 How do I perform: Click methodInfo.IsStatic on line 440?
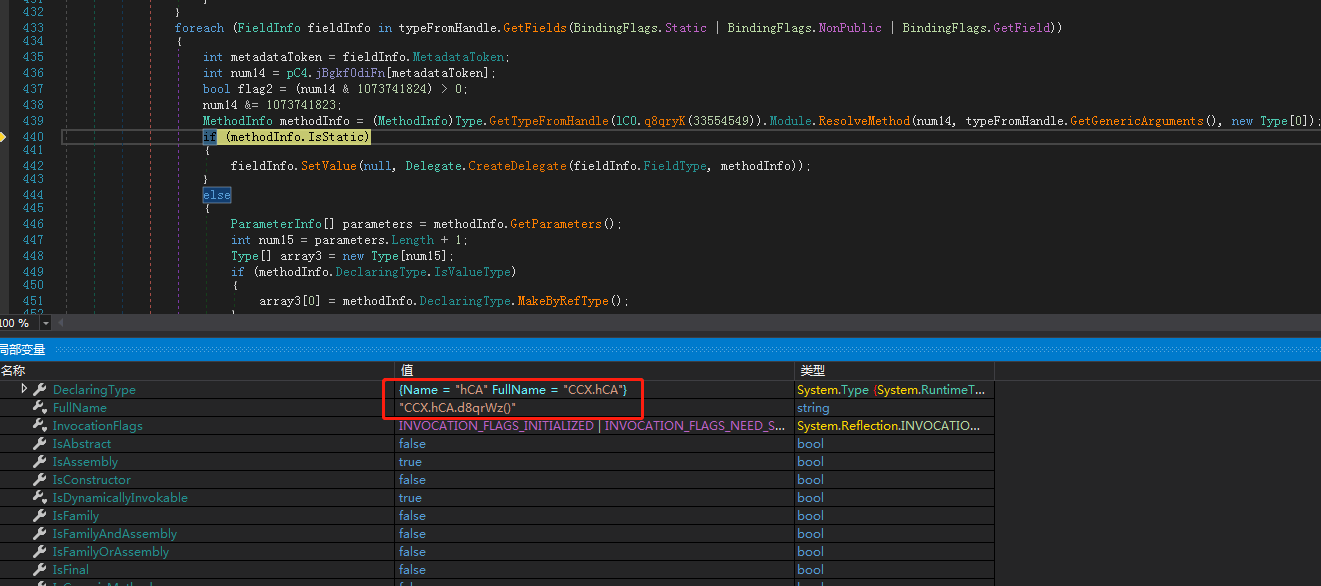point(297,136)
